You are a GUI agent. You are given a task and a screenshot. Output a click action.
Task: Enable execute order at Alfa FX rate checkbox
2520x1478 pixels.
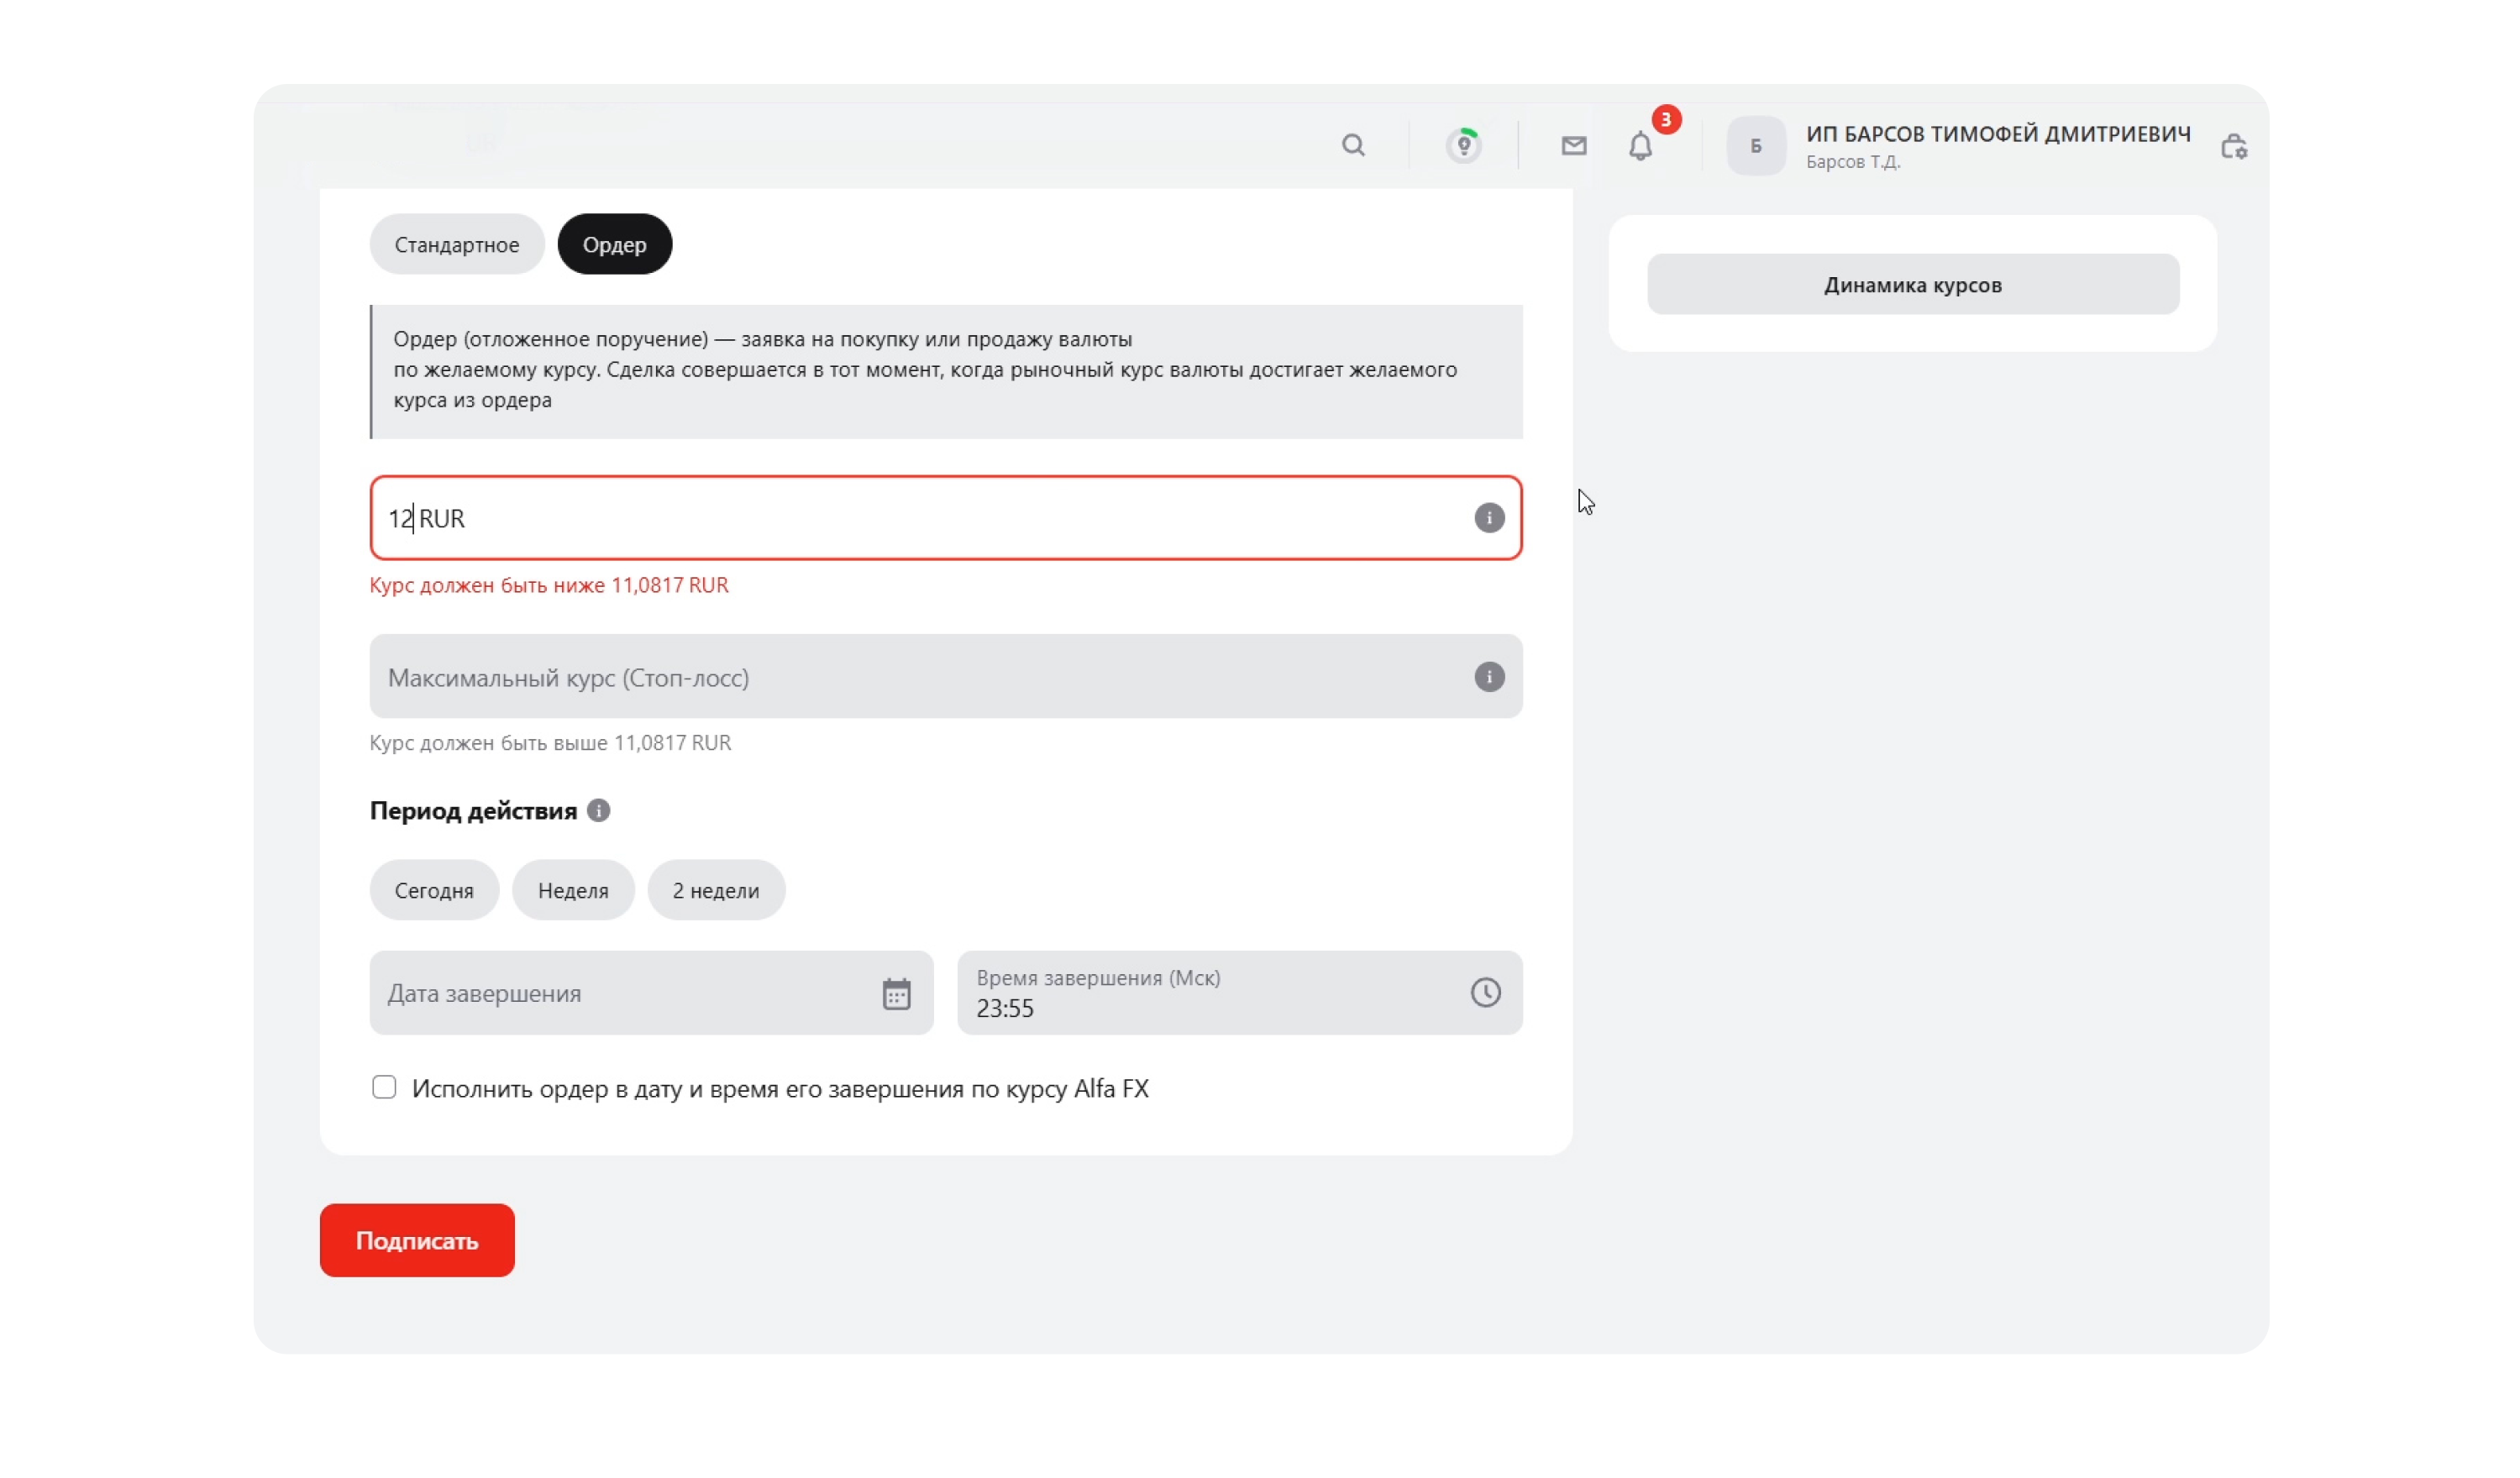(x=384, y=1087)
